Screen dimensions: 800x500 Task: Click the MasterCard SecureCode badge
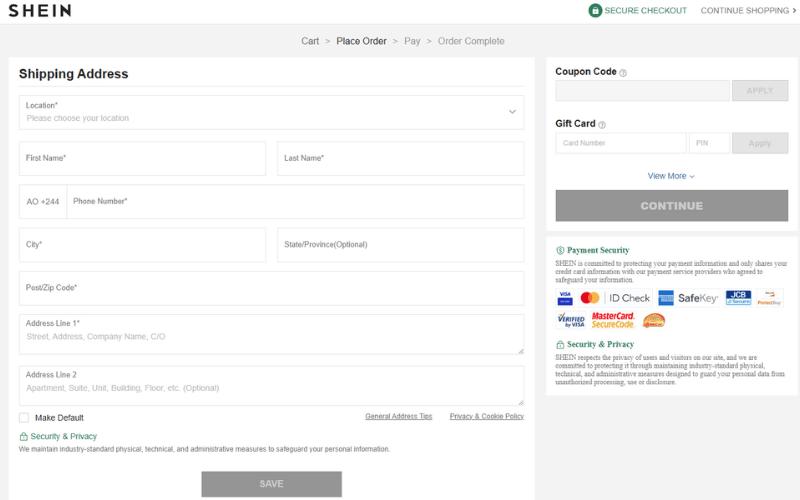613,321
